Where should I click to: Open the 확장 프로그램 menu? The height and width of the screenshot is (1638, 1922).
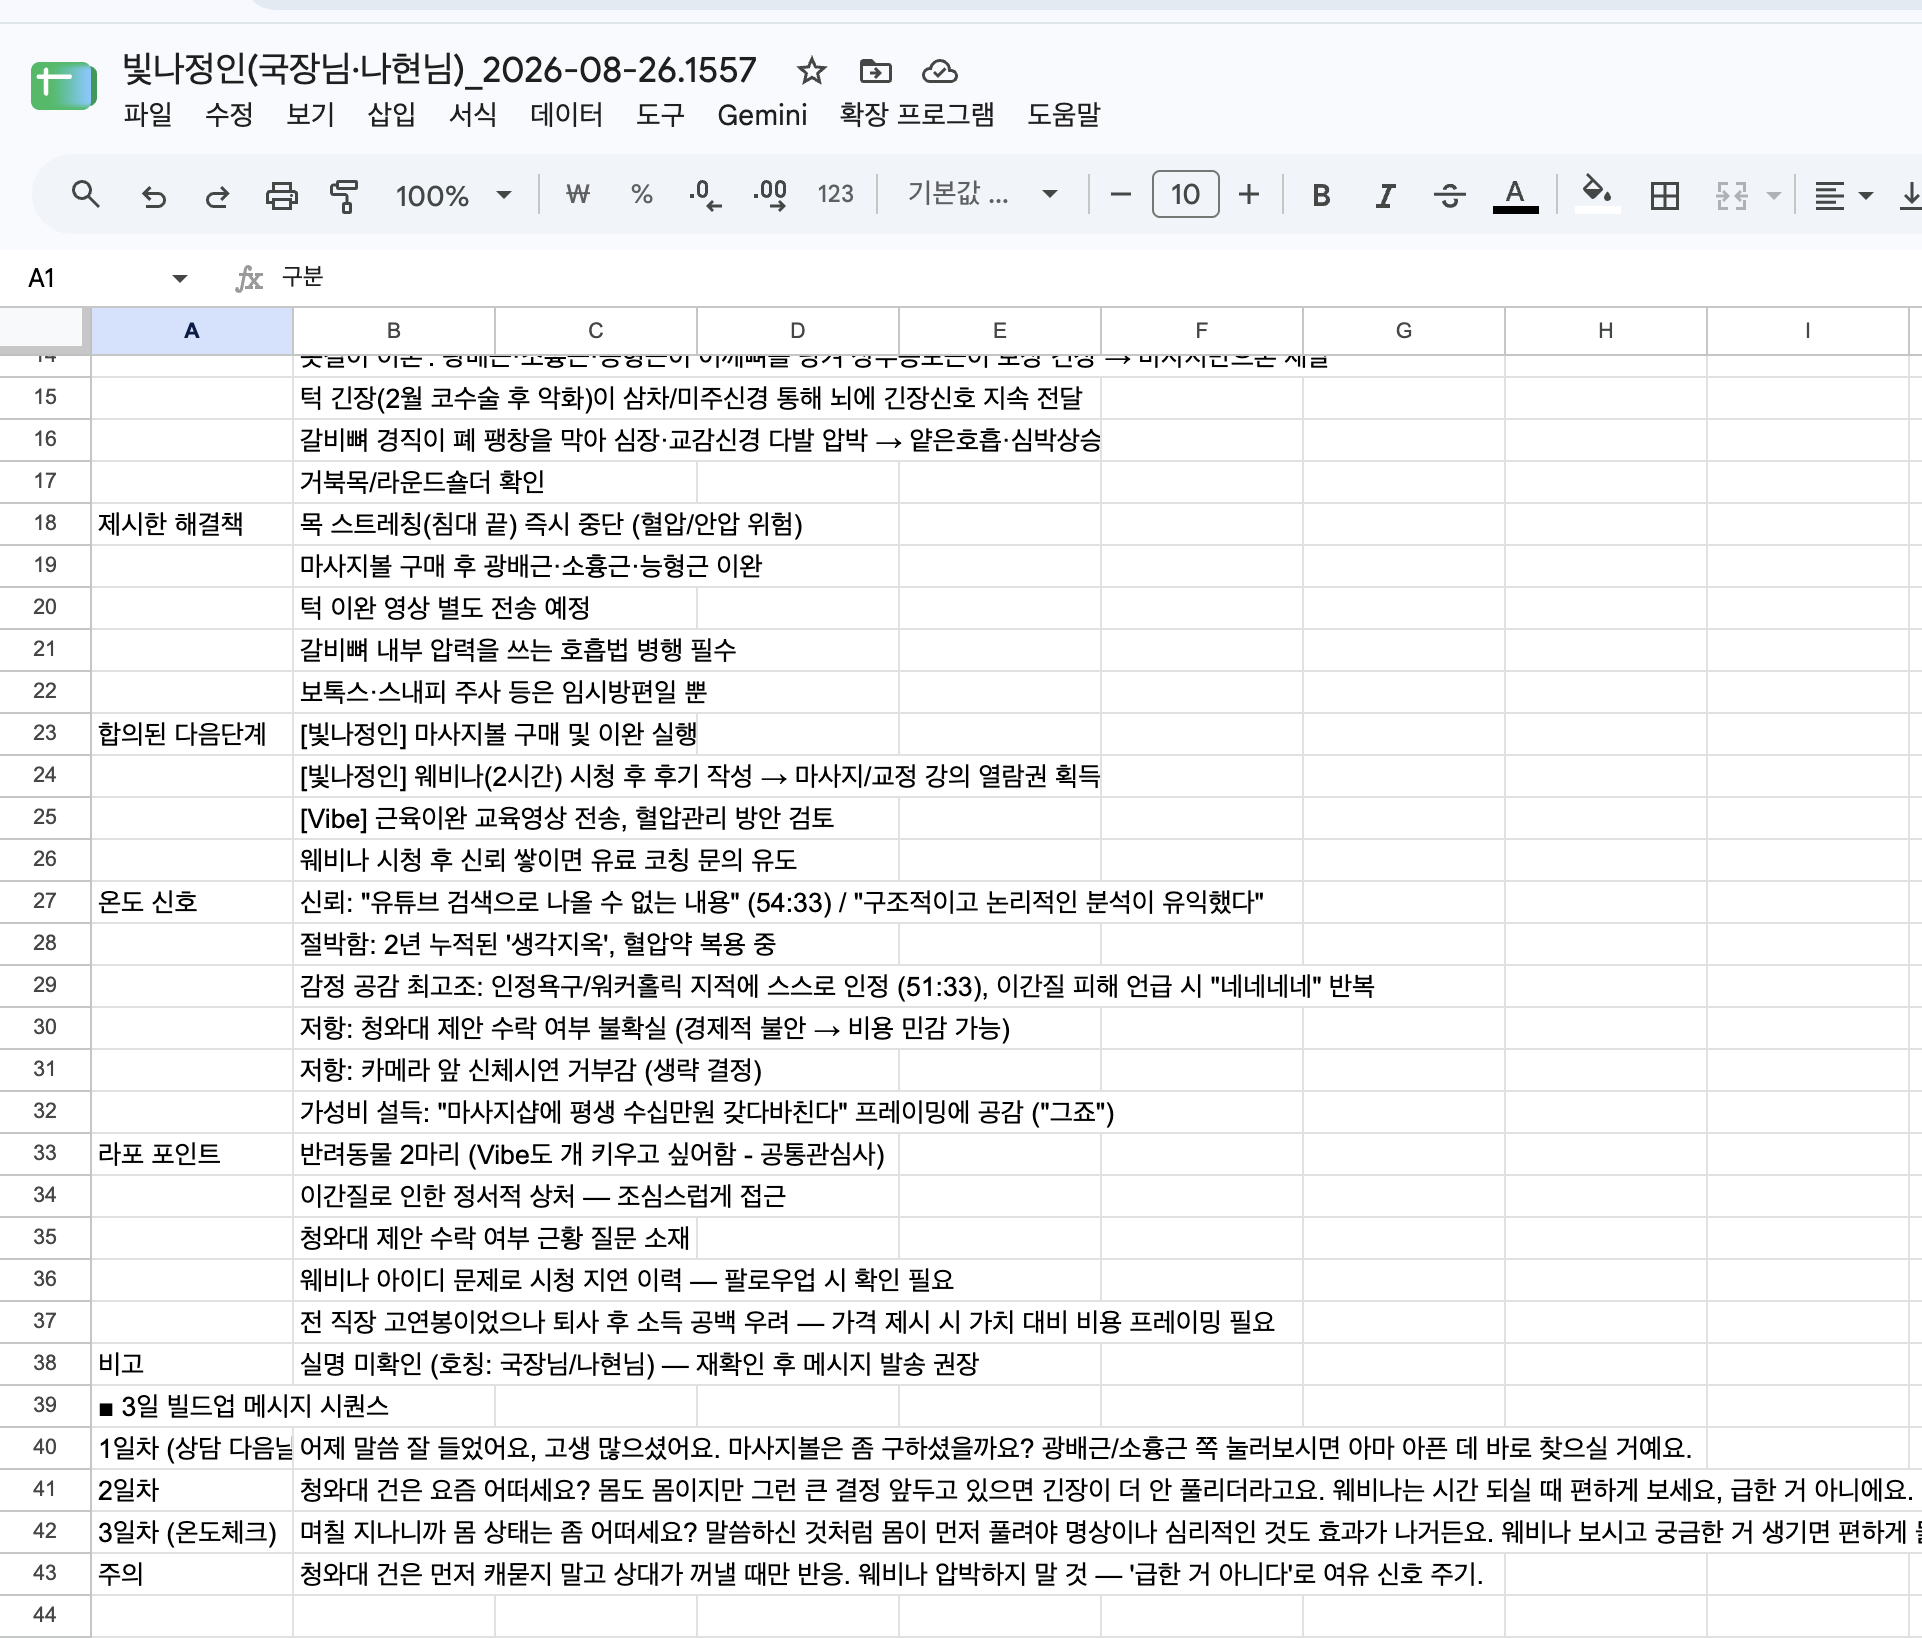point(917,115)
